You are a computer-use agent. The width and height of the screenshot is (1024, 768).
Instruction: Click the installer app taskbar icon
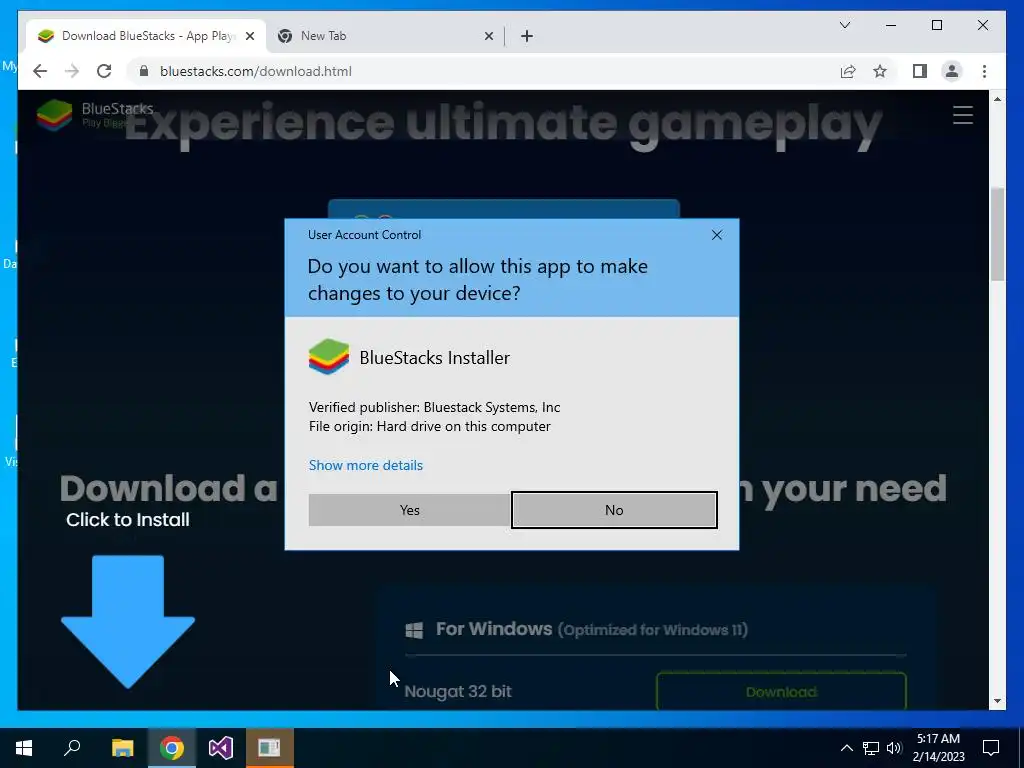269,748
